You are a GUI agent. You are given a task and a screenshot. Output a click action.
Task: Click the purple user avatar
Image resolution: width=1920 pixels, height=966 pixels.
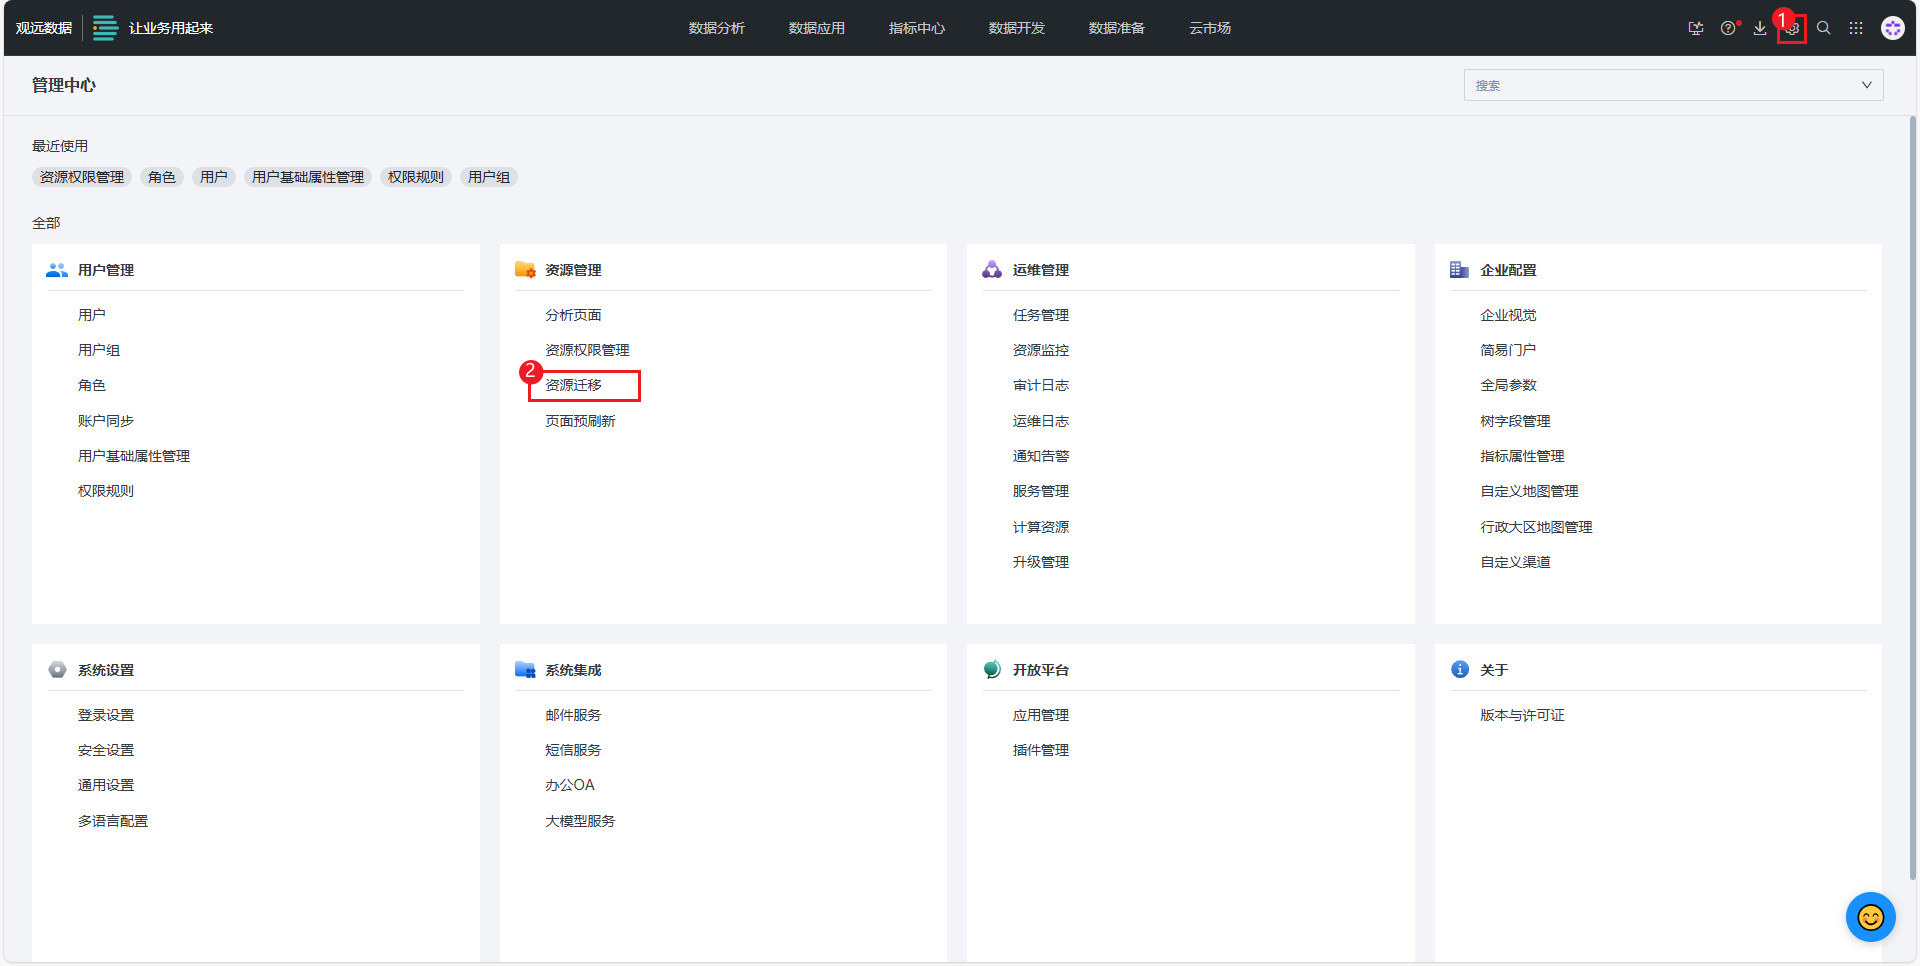coord(1892,28)
